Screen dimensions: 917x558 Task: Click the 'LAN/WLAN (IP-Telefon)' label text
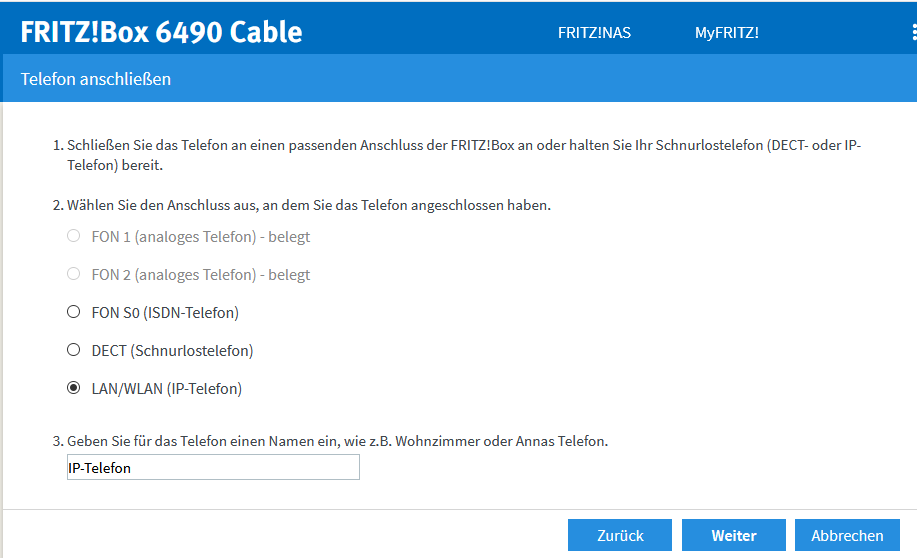[166, 389]
